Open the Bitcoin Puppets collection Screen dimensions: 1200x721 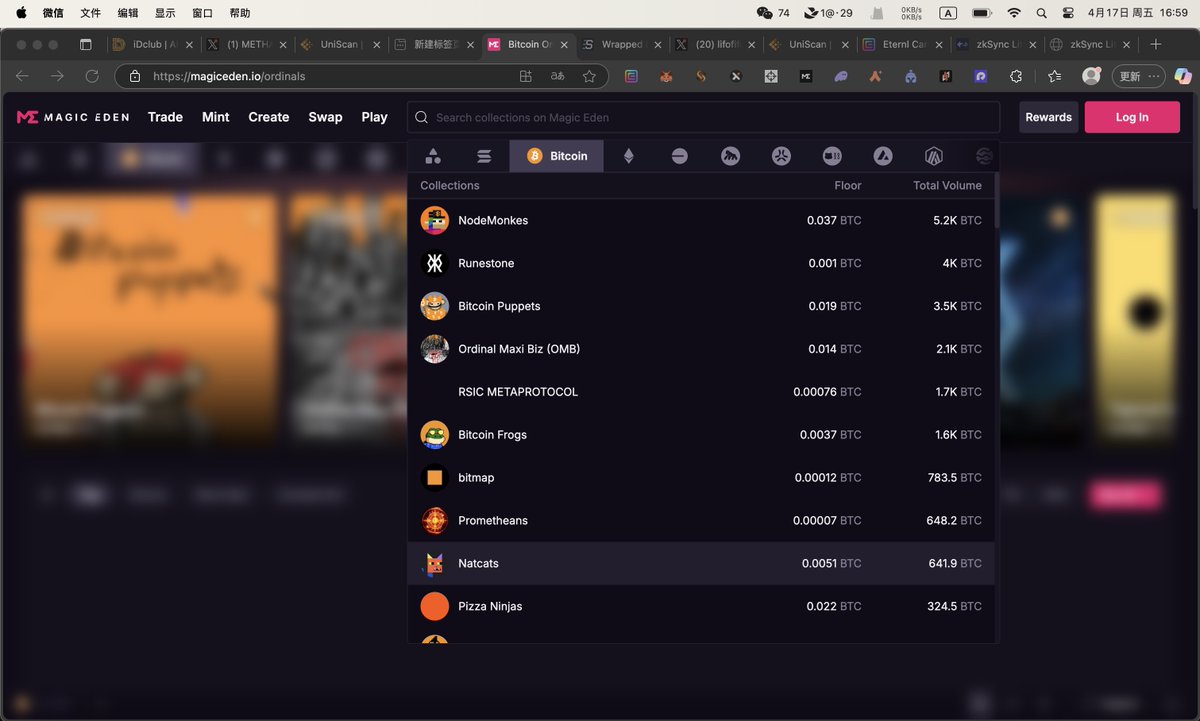(x=701, y=306)
